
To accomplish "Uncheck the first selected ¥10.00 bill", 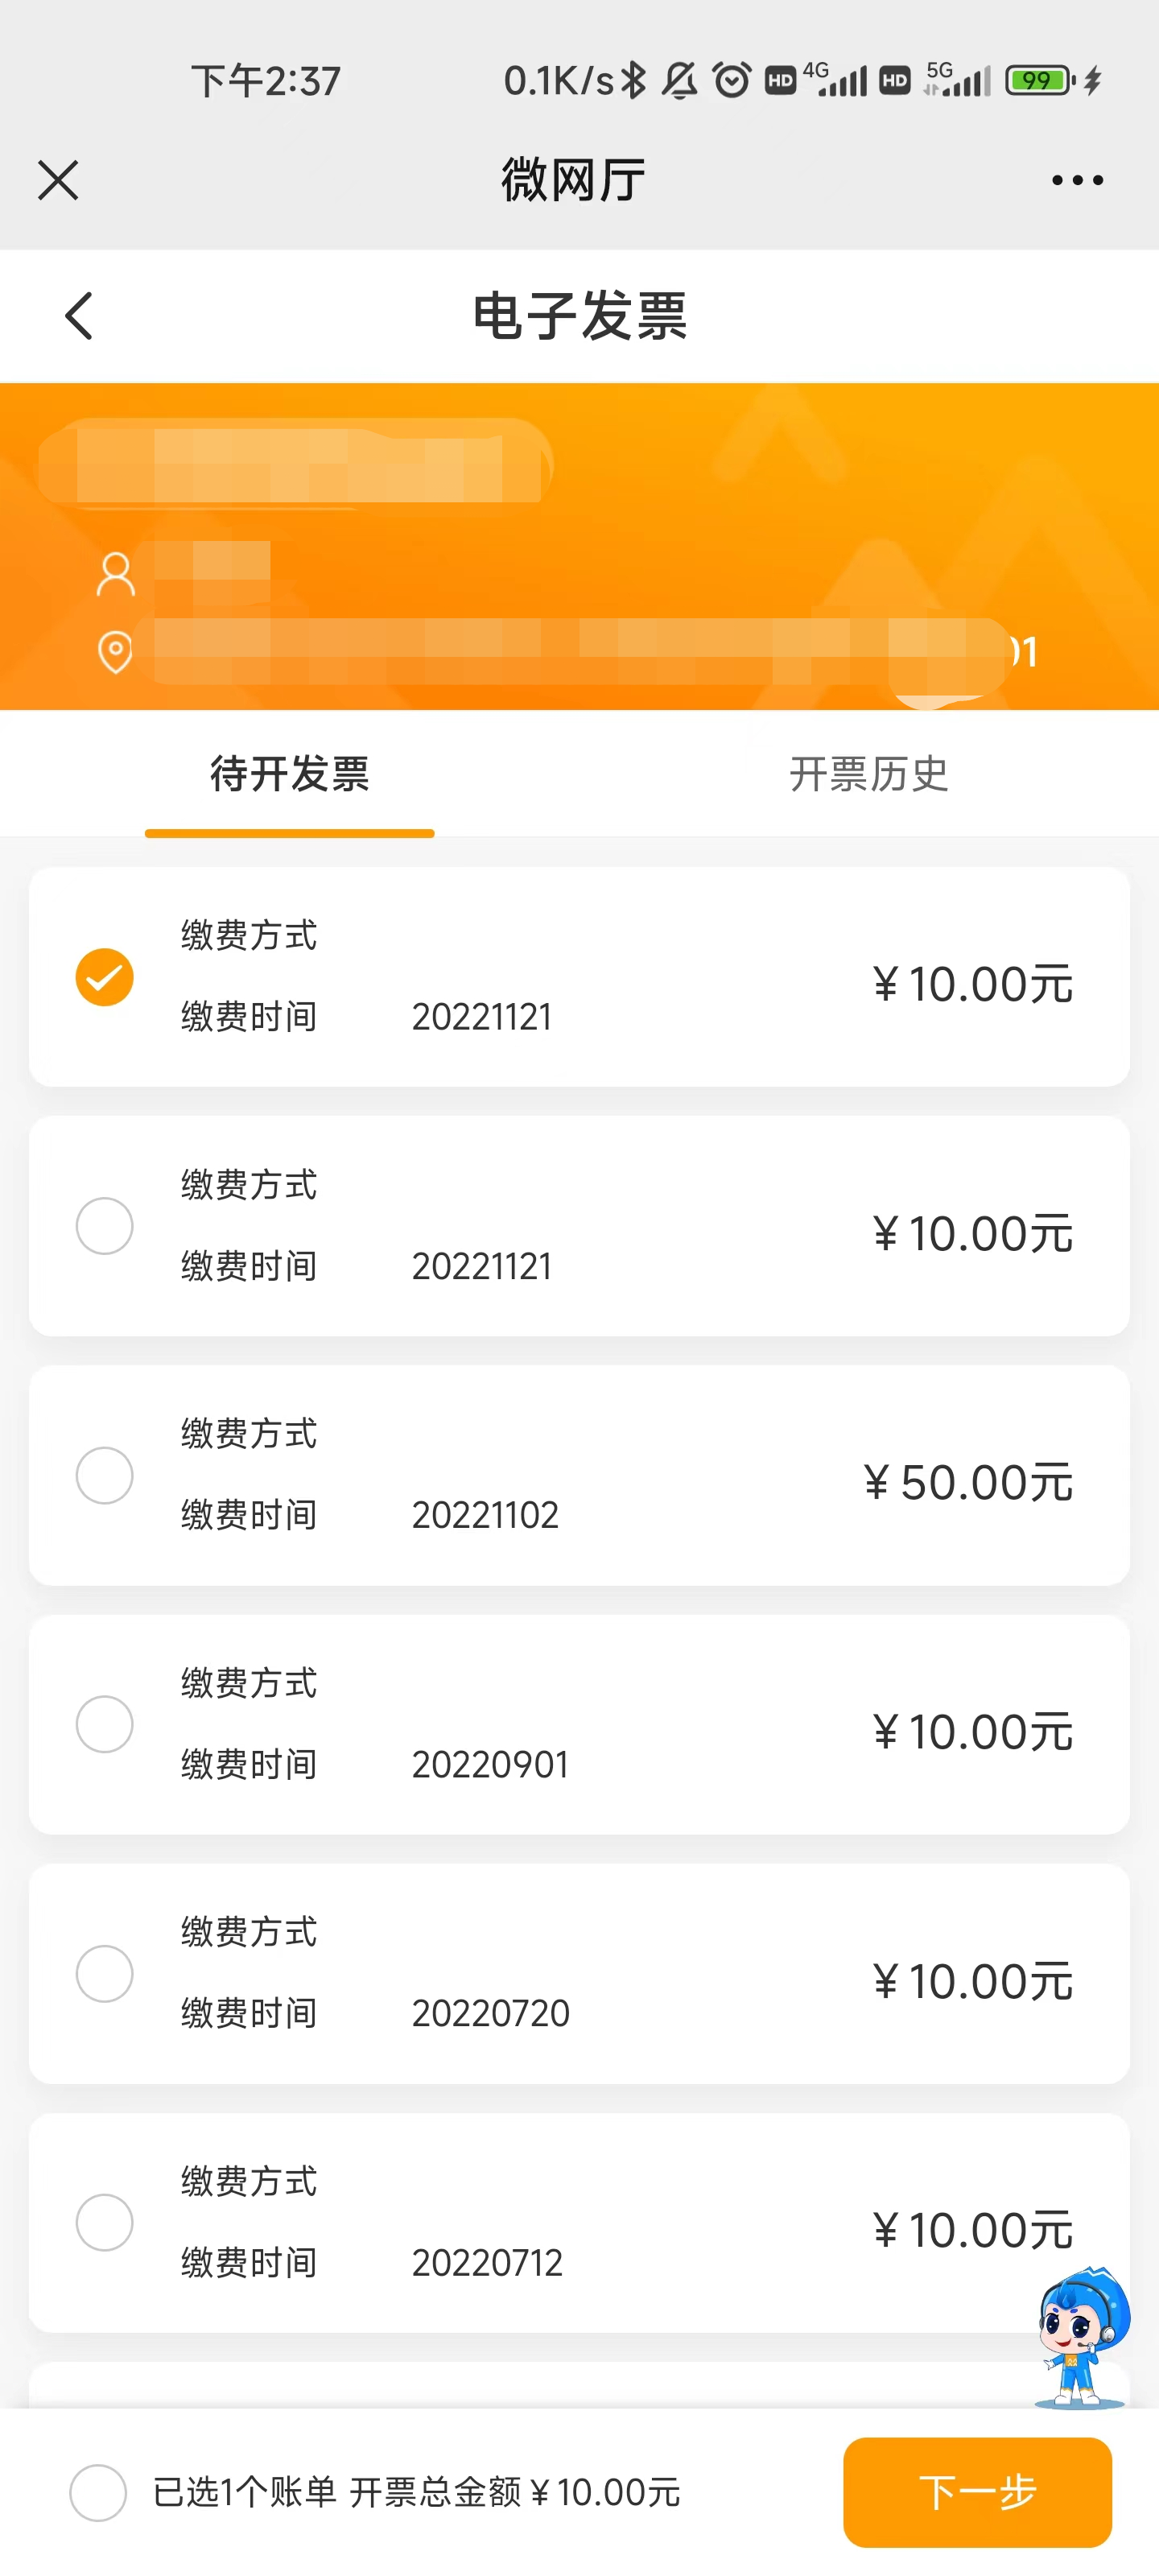I will [105, 977].
